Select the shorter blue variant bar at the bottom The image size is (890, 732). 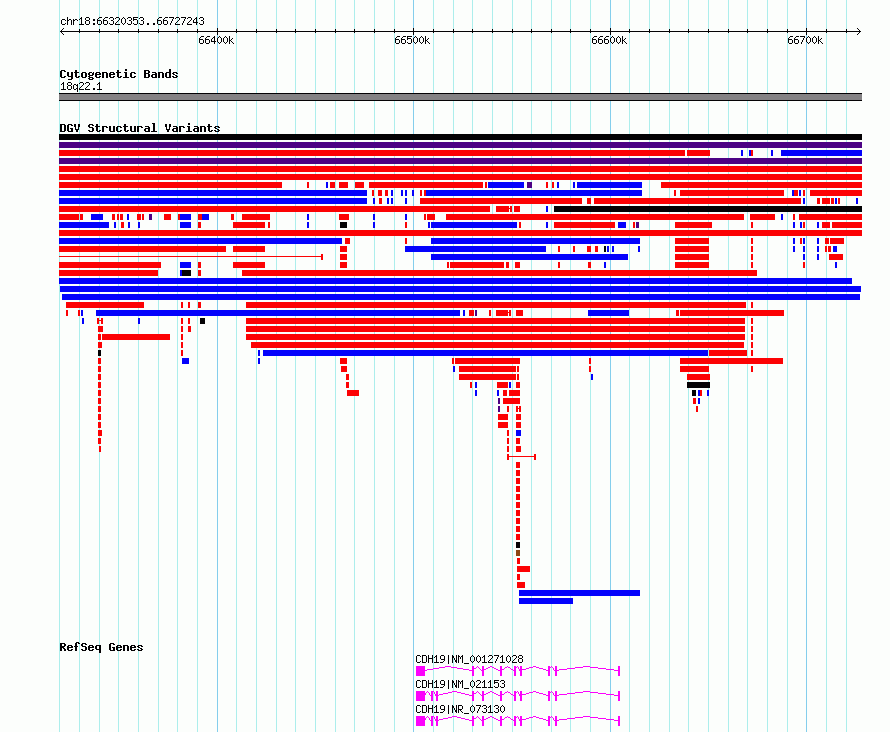[x=546, y=601]
